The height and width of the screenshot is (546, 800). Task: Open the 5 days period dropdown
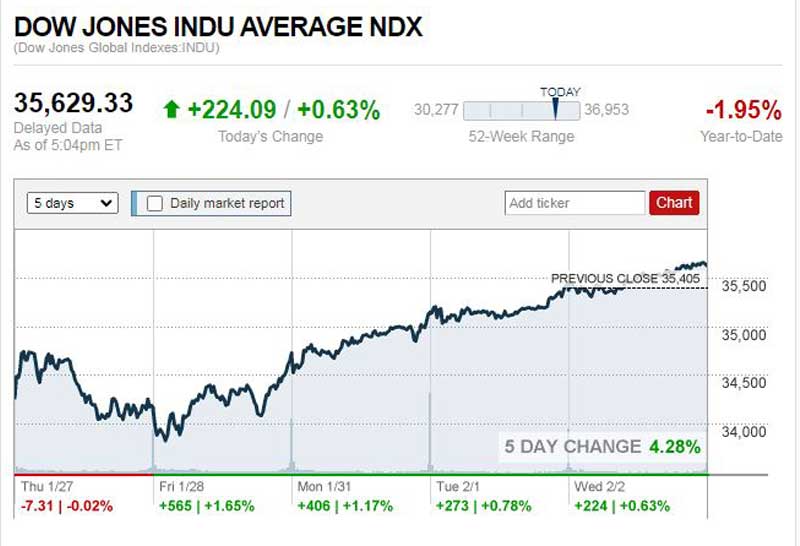(x=73, y=203)
